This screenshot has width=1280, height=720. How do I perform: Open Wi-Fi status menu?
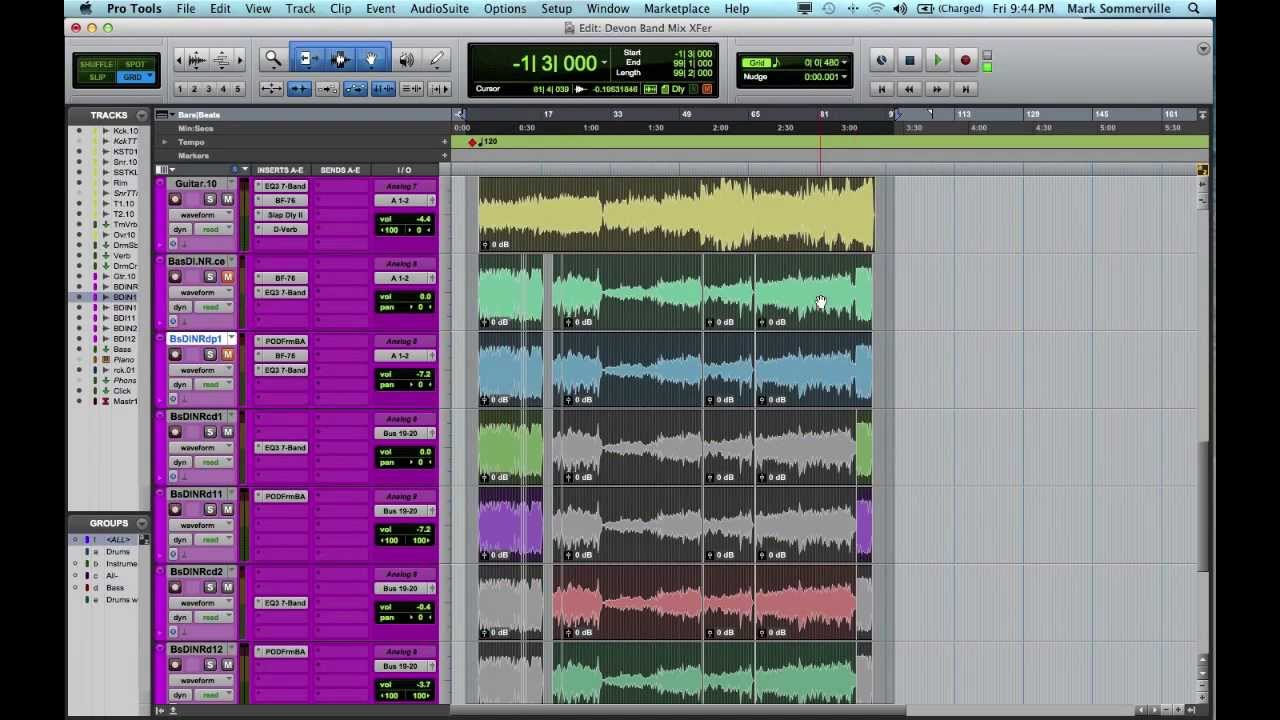tap(876, 9)
